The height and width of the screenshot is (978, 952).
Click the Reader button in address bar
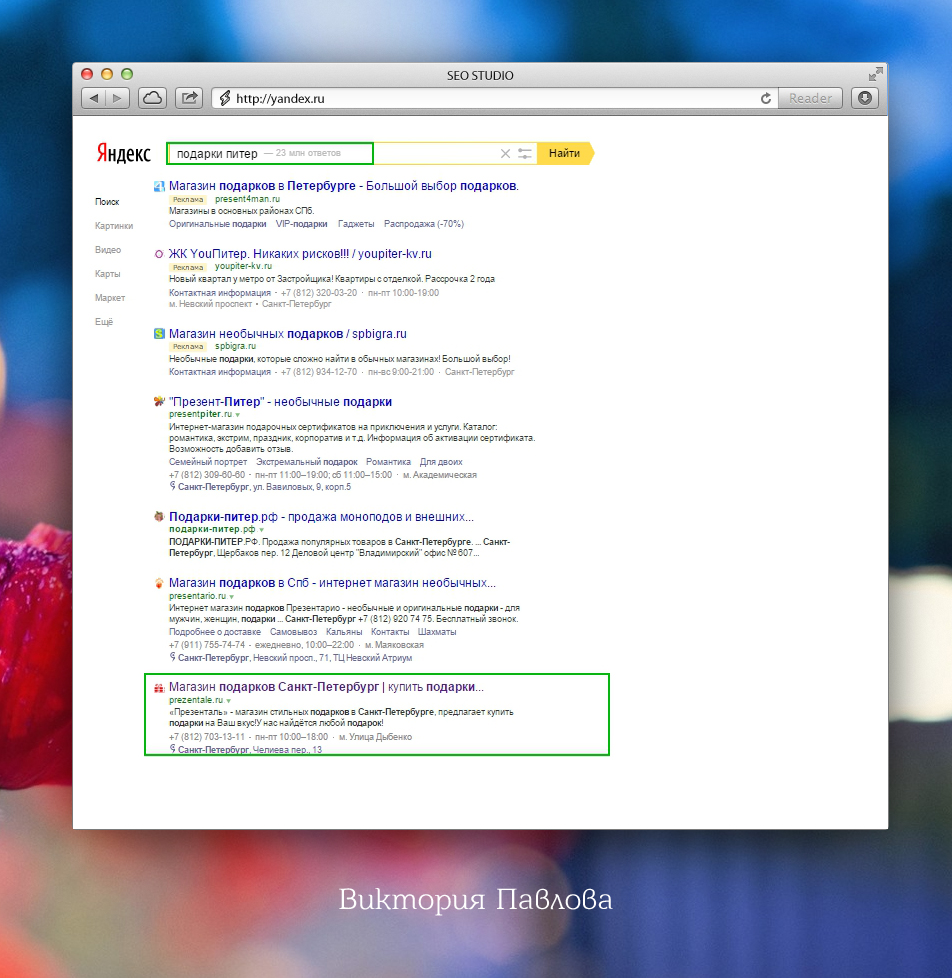pos(810,99)
